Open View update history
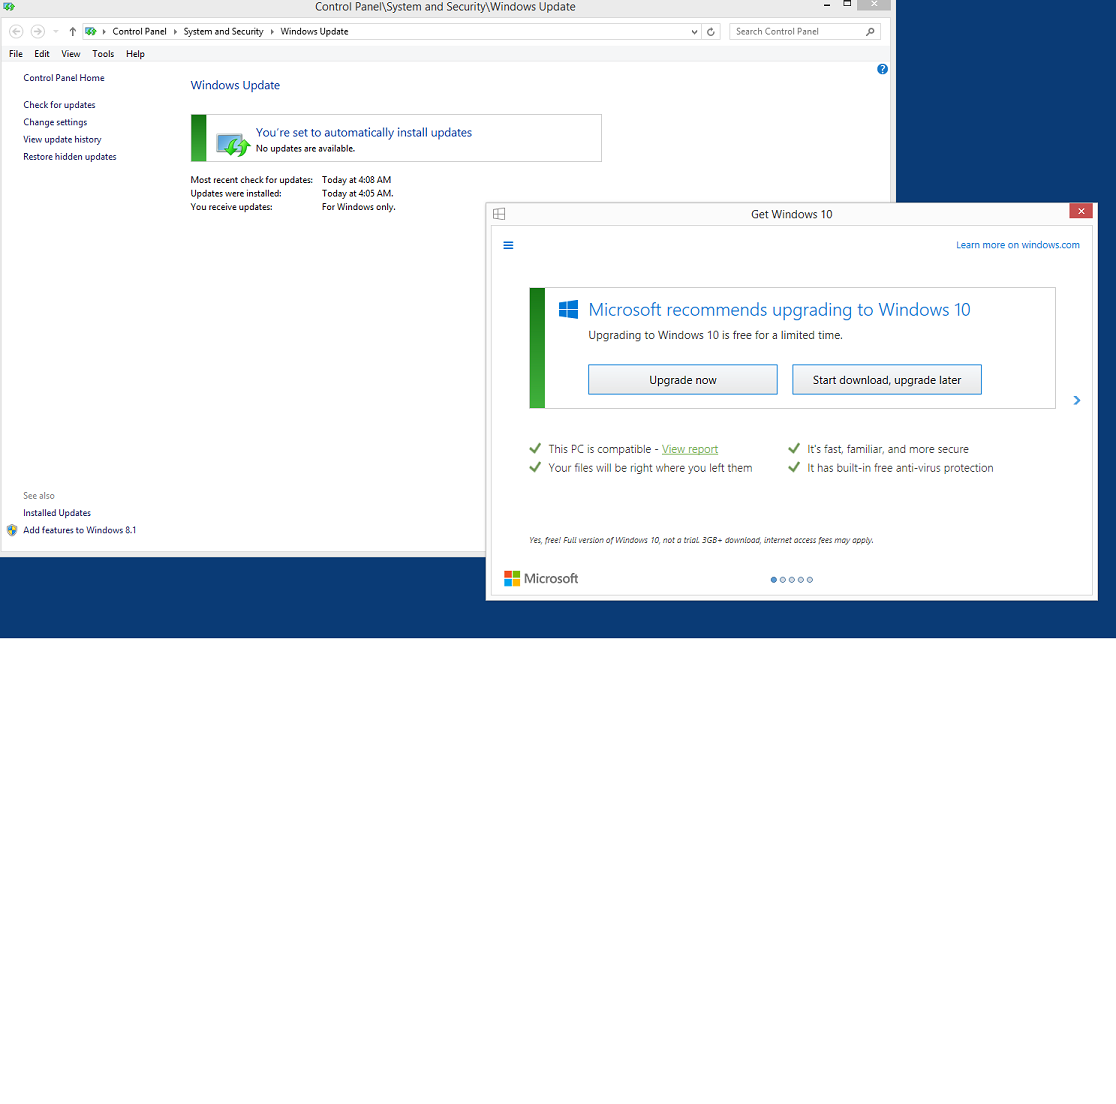Image resolution: width=1116 pixels, height=1104 pixels. click(62, 140)
